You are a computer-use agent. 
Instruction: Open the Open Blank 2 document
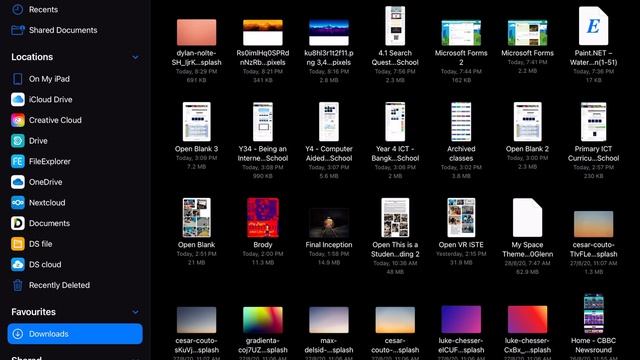coord(527,122)
